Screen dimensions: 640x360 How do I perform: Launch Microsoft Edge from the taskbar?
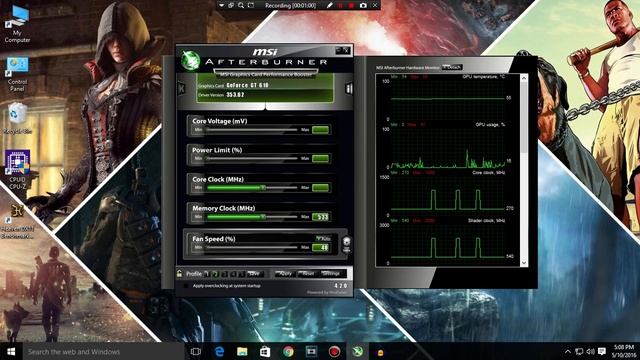(x=219, y=351)
